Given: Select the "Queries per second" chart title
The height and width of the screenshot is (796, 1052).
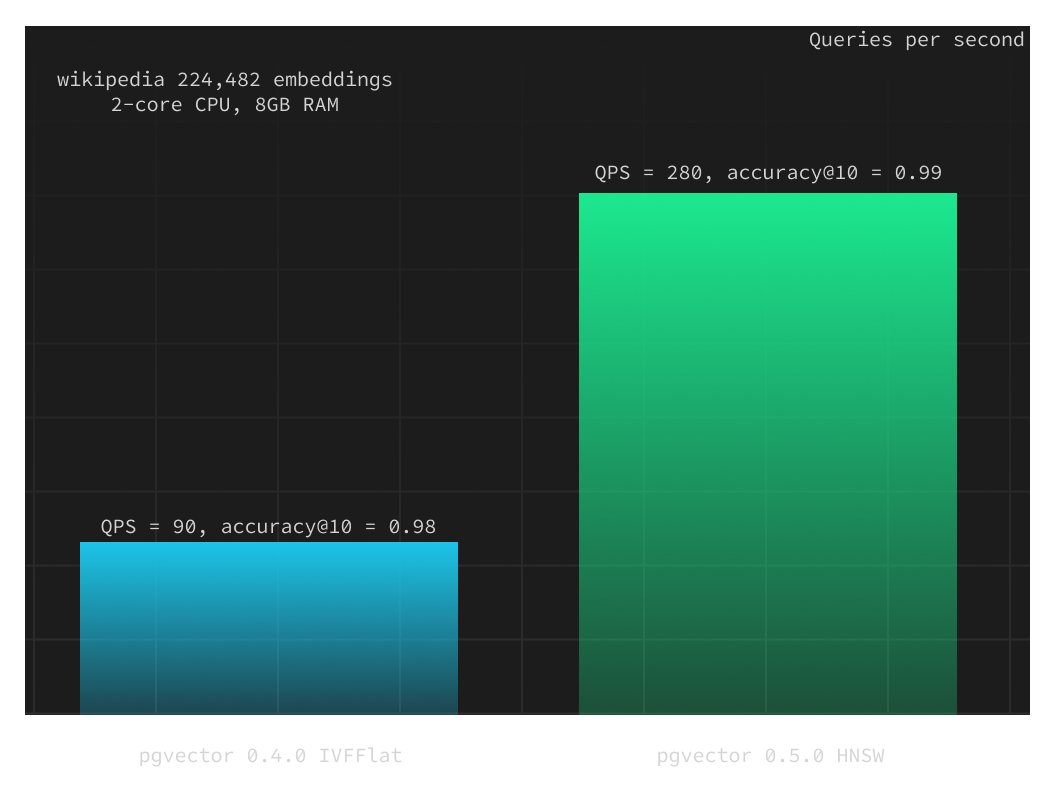Looking at the screenshot, I should click(x=916, y=40).
